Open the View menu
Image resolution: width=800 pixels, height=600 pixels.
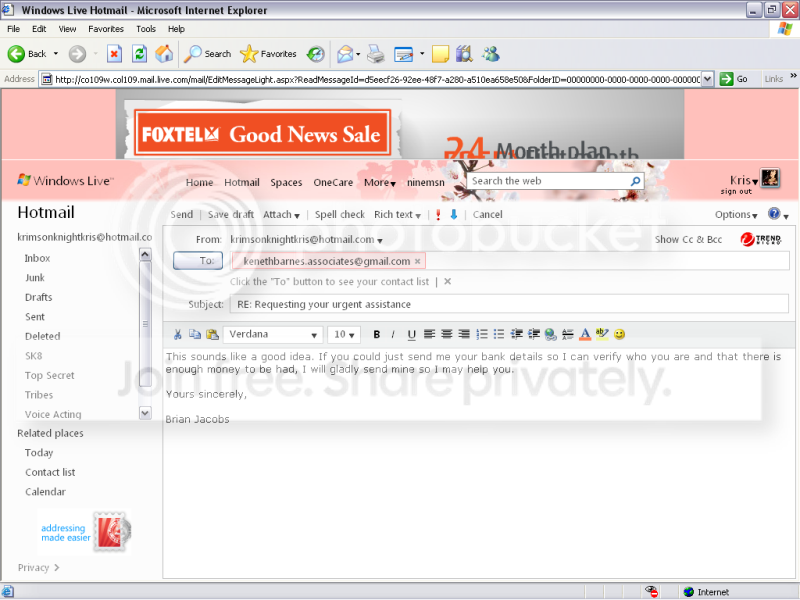(x=67, y=29)
